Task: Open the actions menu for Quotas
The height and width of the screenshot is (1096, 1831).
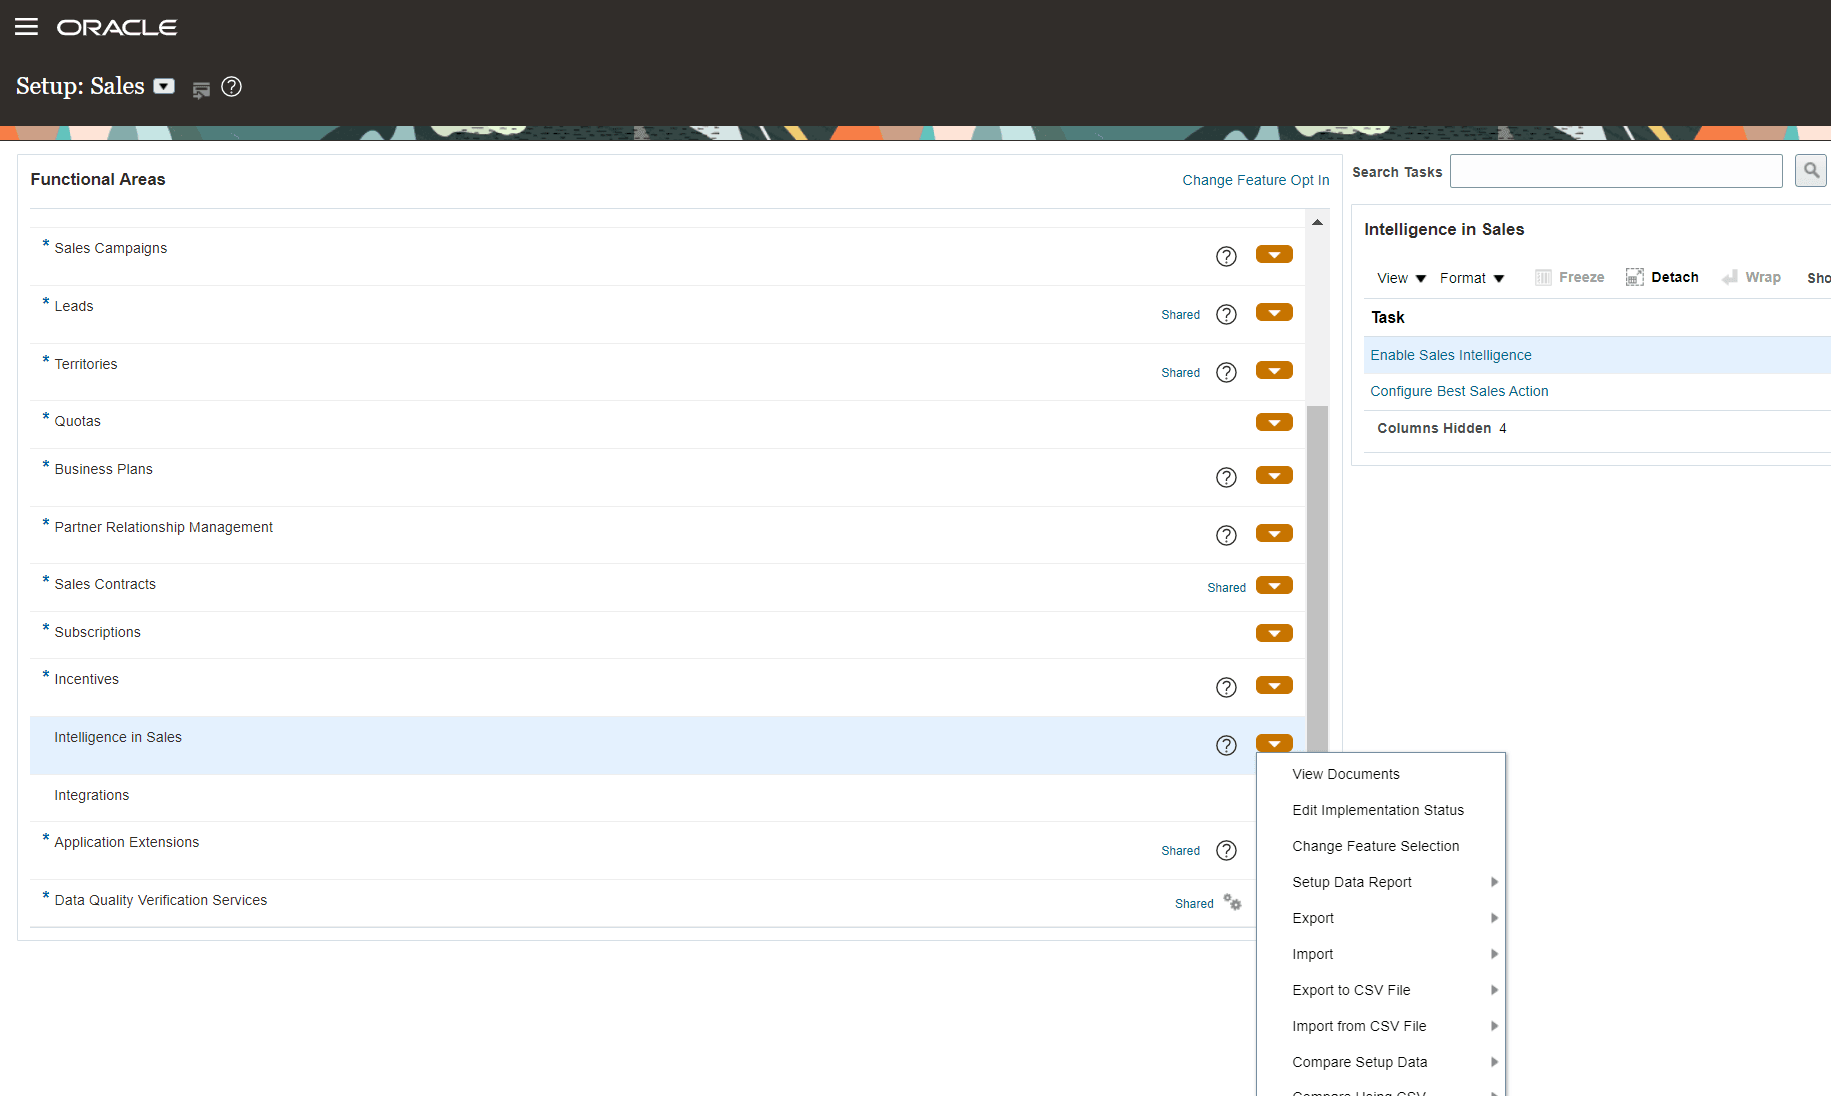Action: 1274,423
